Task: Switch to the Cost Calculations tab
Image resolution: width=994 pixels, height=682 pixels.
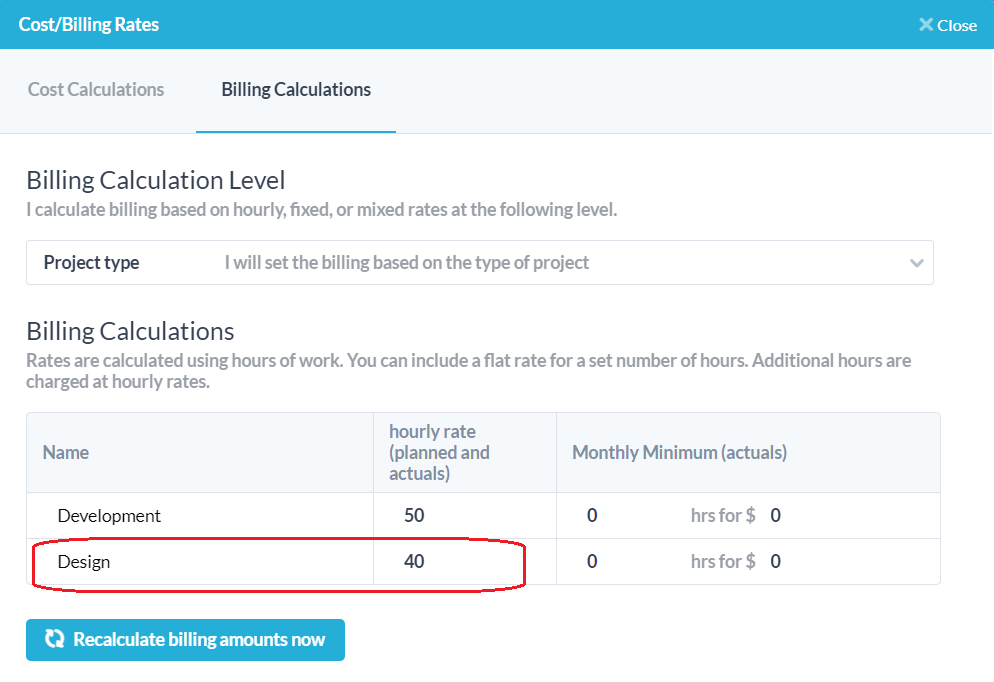Action: point(96,90)
